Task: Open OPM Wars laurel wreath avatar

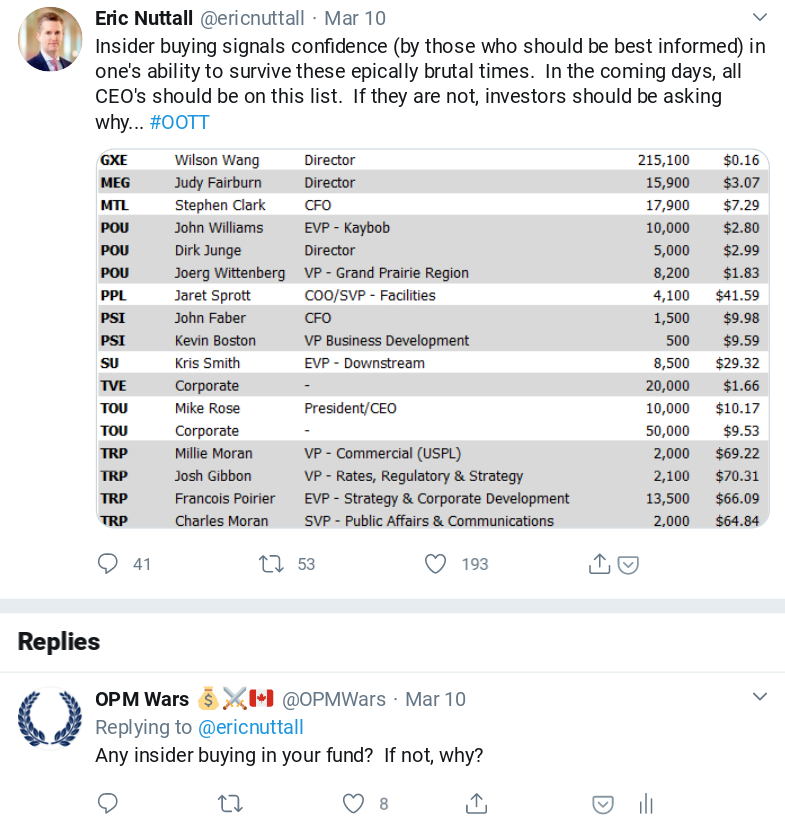Action: pos(50,718)
